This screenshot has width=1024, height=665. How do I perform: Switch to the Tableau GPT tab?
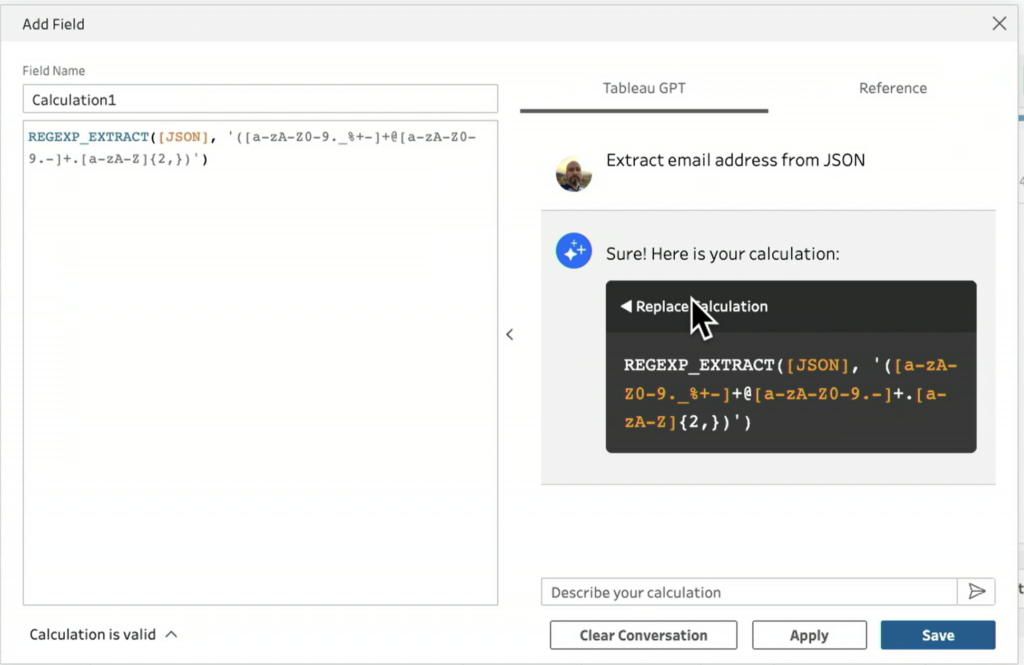click(x=643, y=88)
